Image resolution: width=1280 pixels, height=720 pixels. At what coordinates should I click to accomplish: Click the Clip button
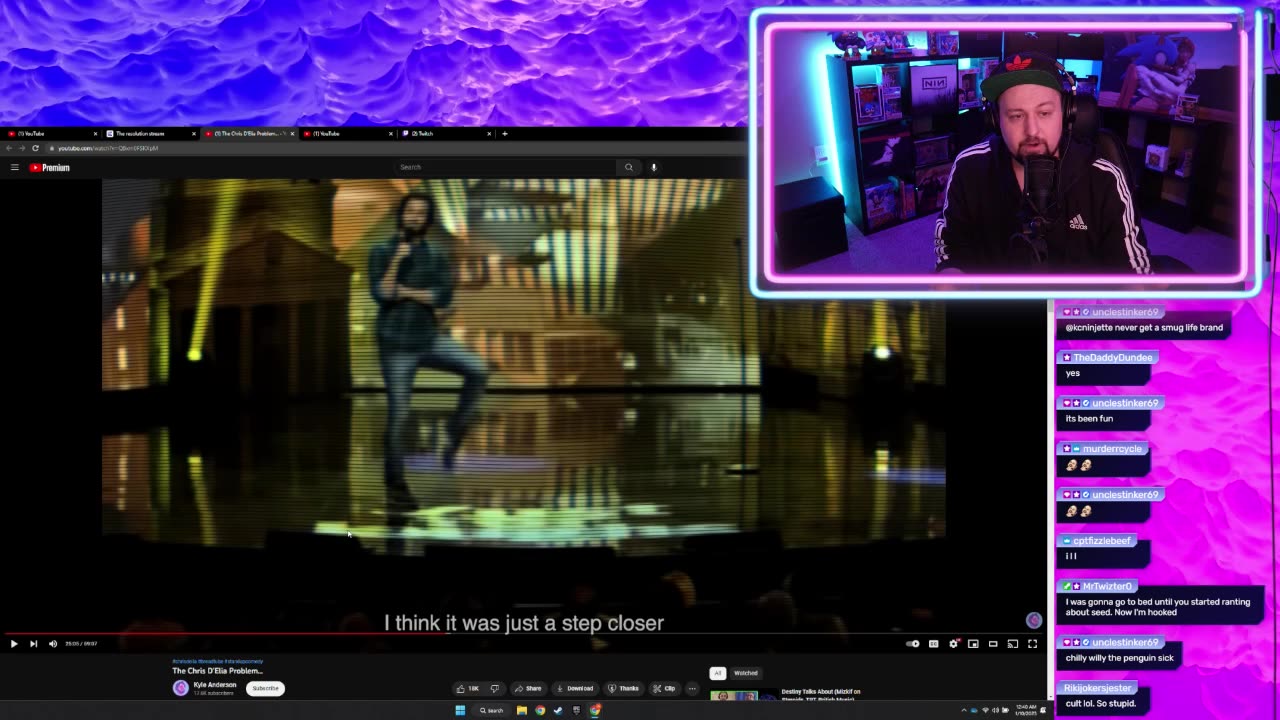pos(664,688)
